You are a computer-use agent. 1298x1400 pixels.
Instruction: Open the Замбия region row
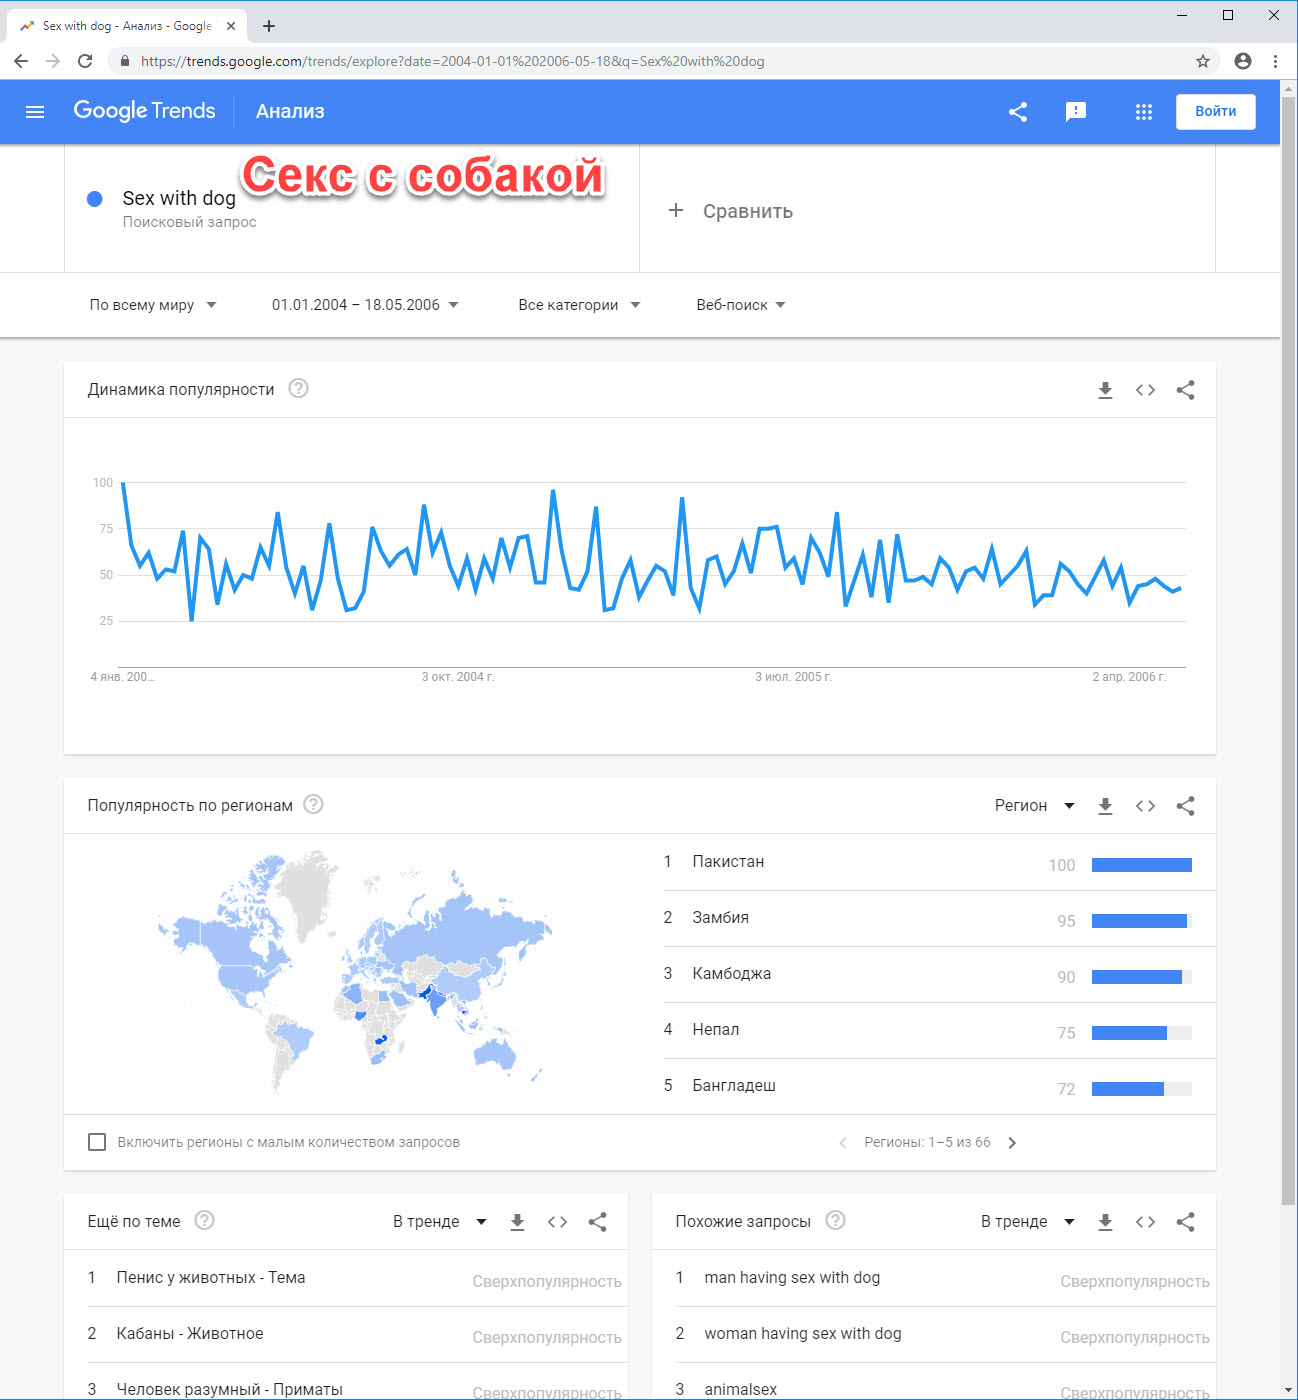point(940,918)
